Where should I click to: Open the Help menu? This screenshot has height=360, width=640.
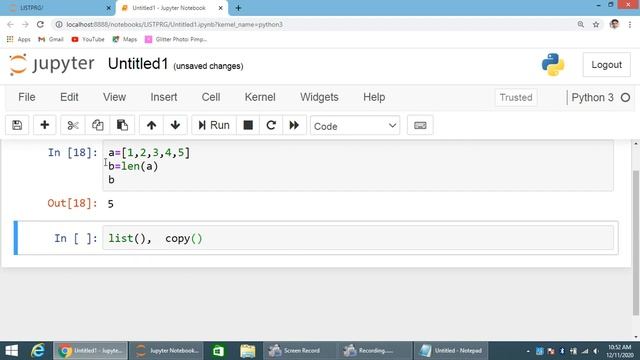374,97
